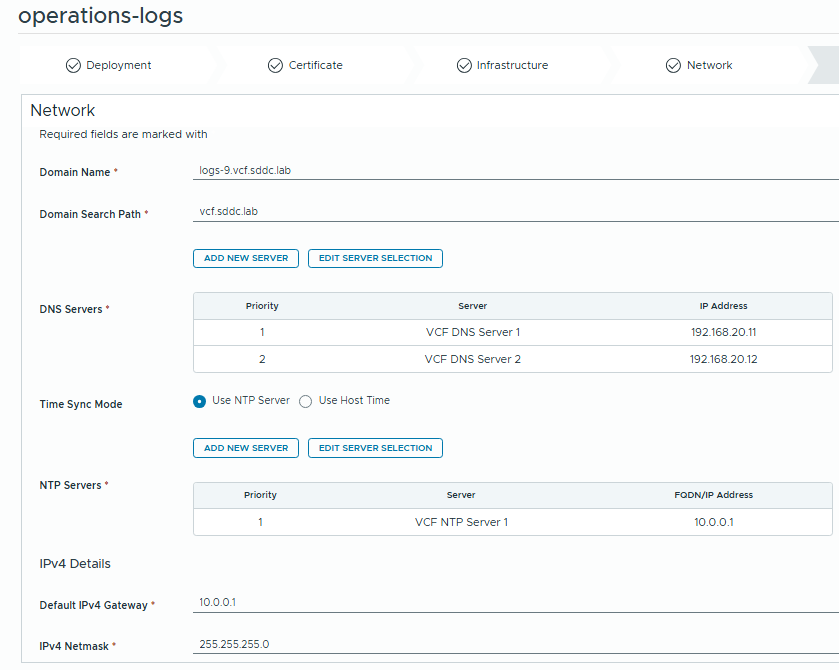Image resolution: width=839 pixels, height=670 pixels.
Task: Select the Use NTP Server option
Action: (200, 401)
